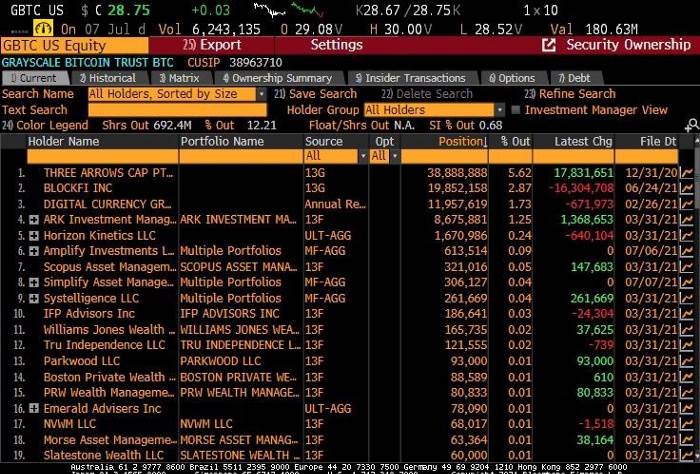This screenshot has width=700, height=474.
Task: Click Refine Search
Action: 570,94
